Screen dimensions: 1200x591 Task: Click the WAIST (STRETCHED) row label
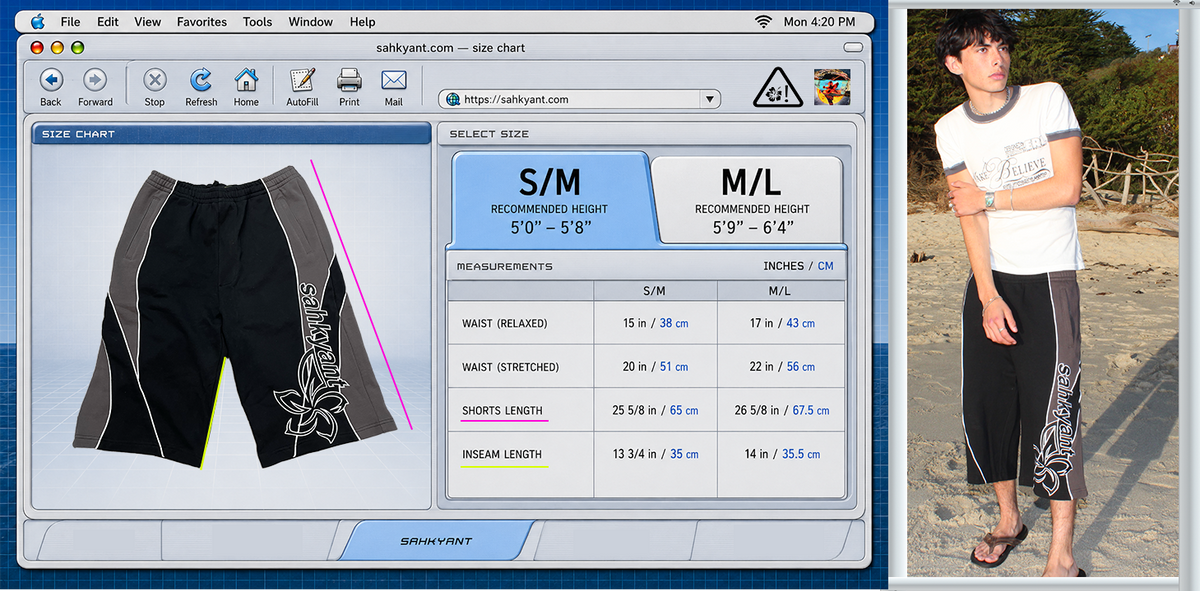[x=510, y=367]
